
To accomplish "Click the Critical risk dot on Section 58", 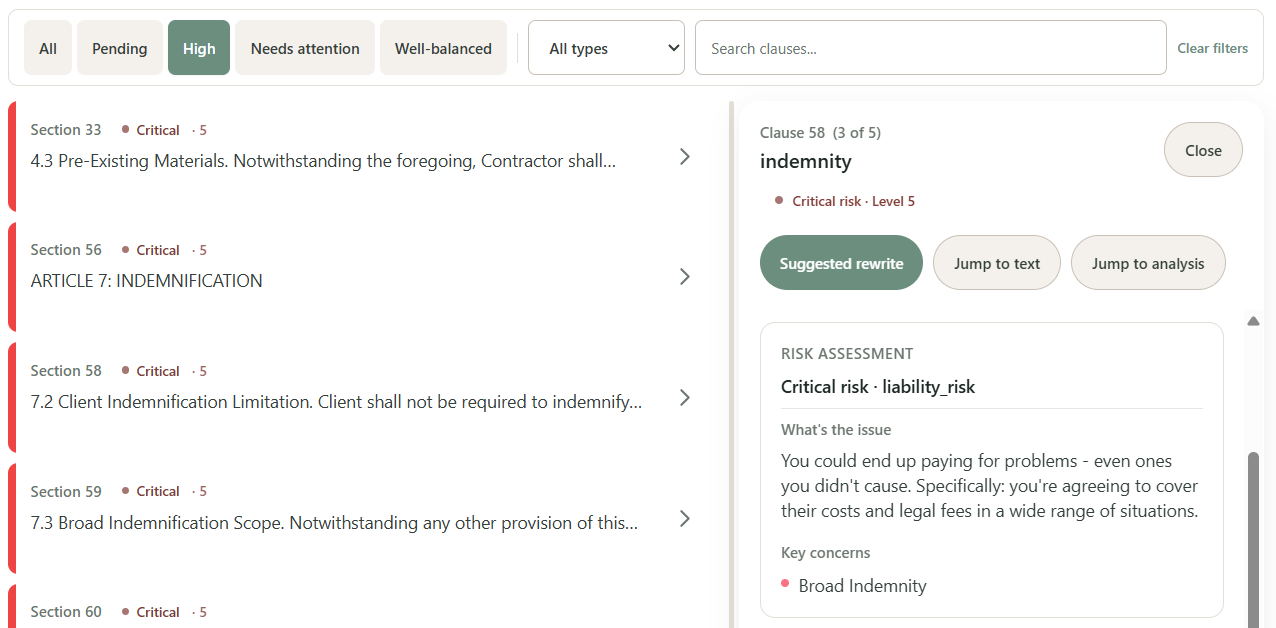I will coord(125,370).
